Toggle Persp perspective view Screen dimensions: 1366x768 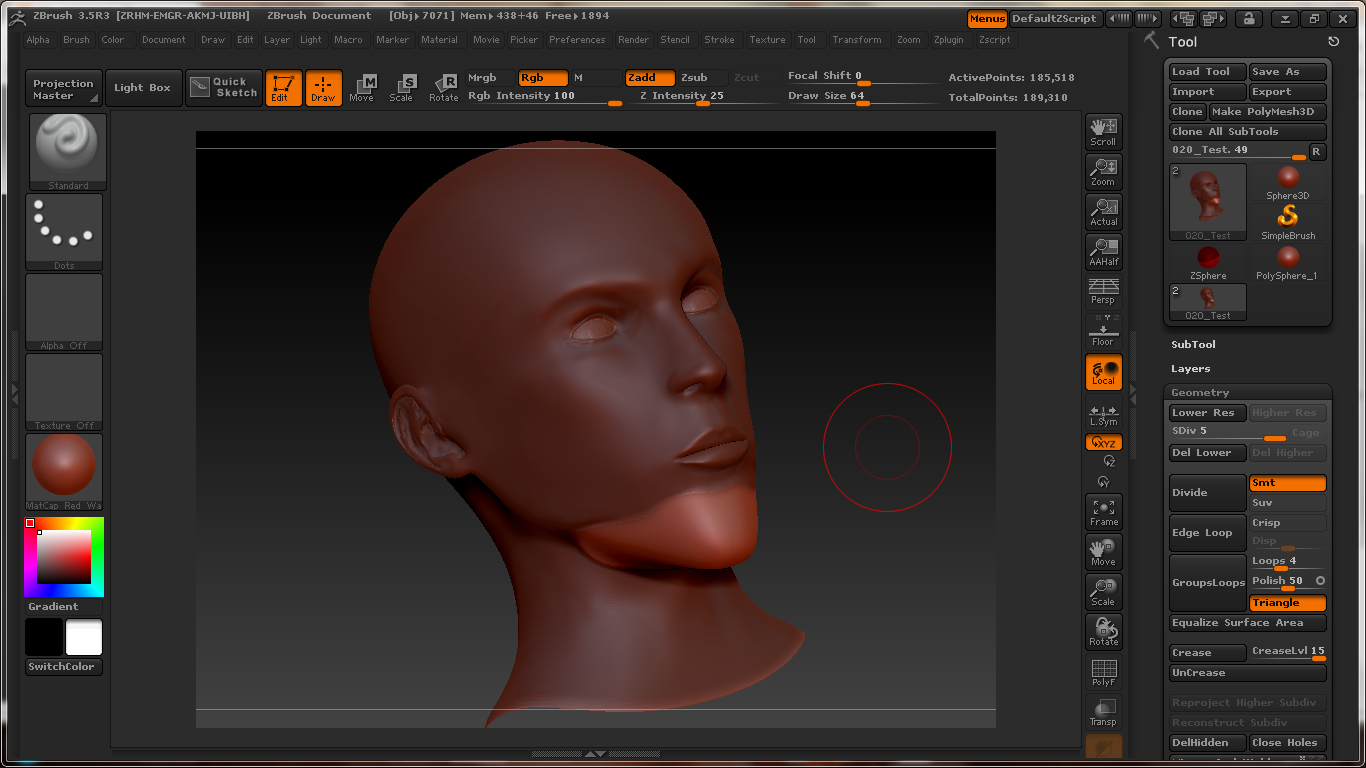coord(1103,291)
